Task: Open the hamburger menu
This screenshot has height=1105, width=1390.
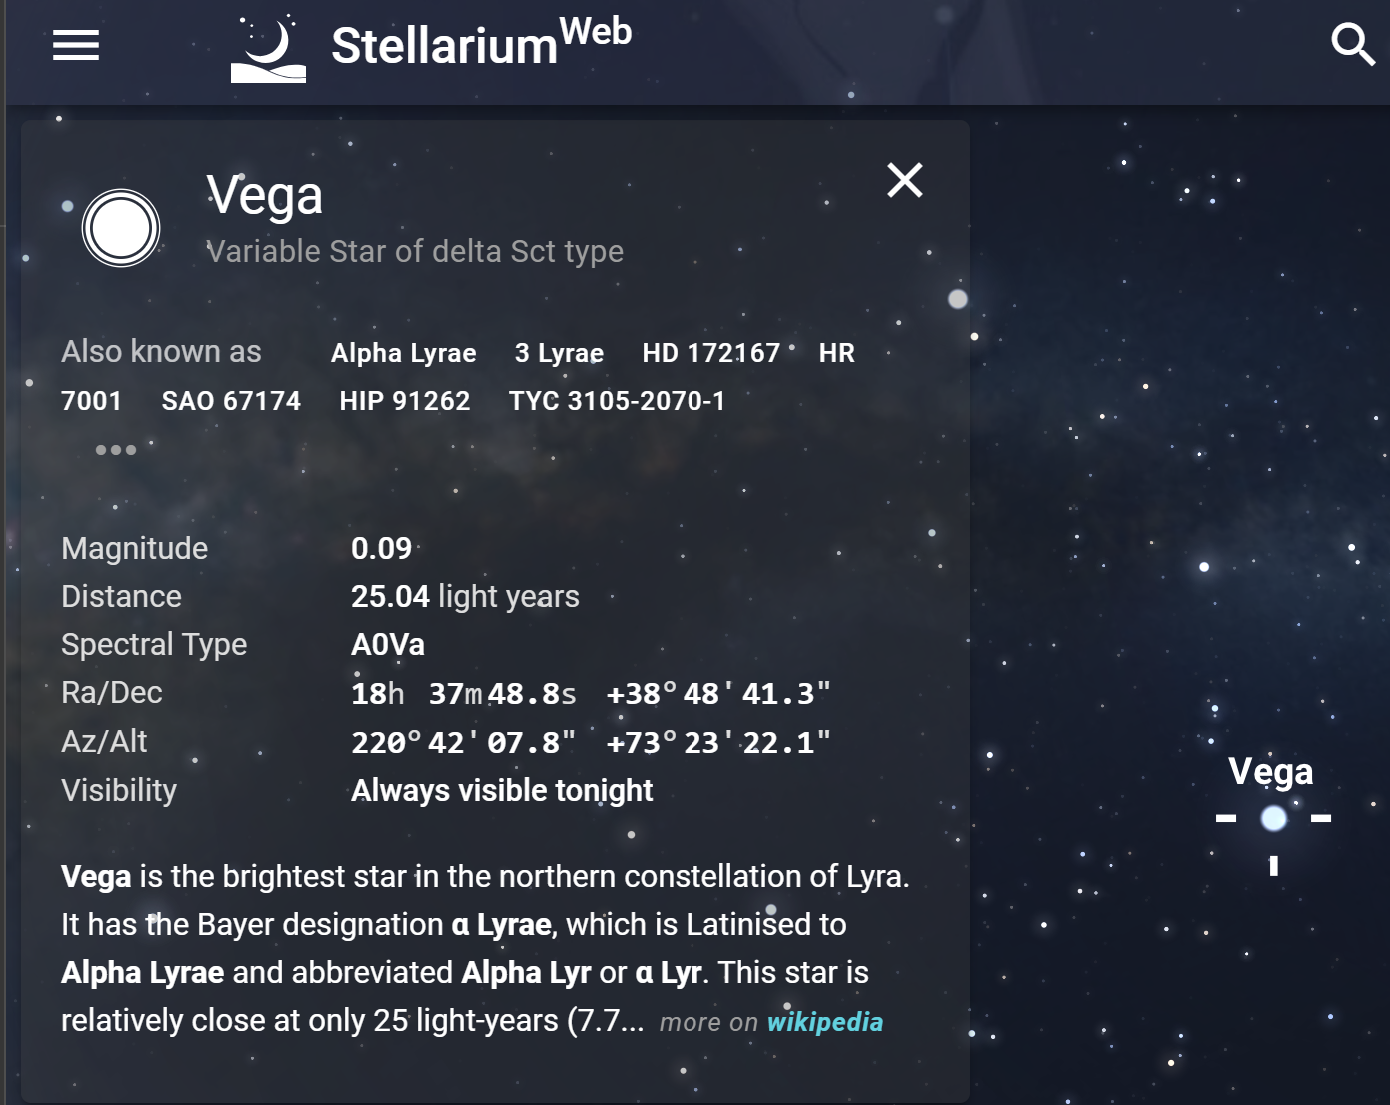Action: pyautogui.click(x=76, y=45)
